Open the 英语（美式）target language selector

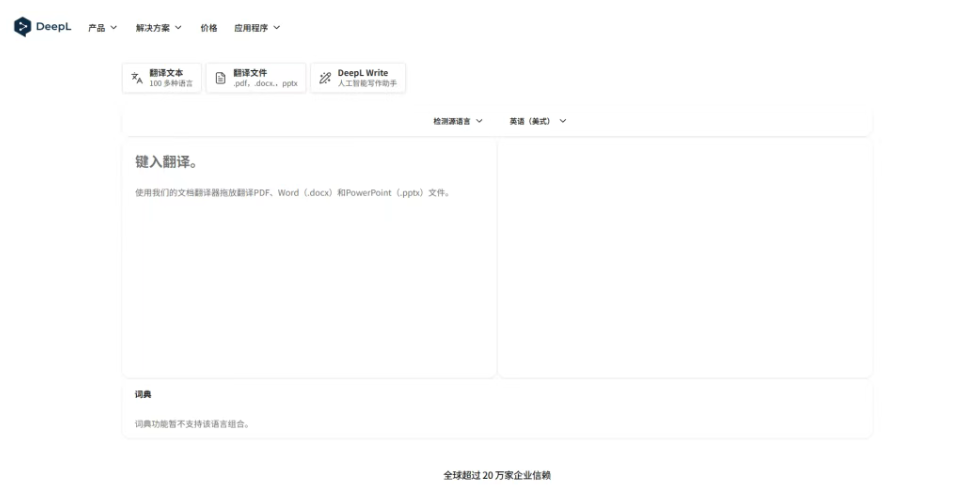click(x=538, y=121)
